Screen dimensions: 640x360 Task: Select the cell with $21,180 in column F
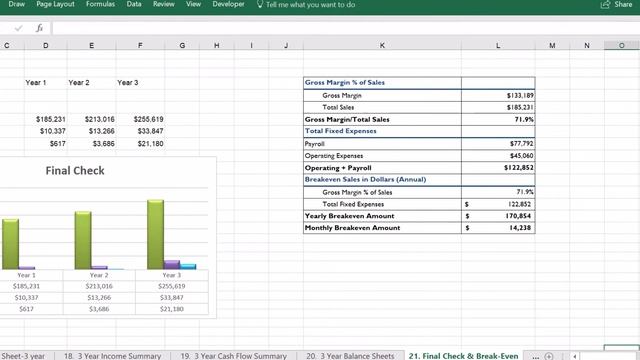140,143
